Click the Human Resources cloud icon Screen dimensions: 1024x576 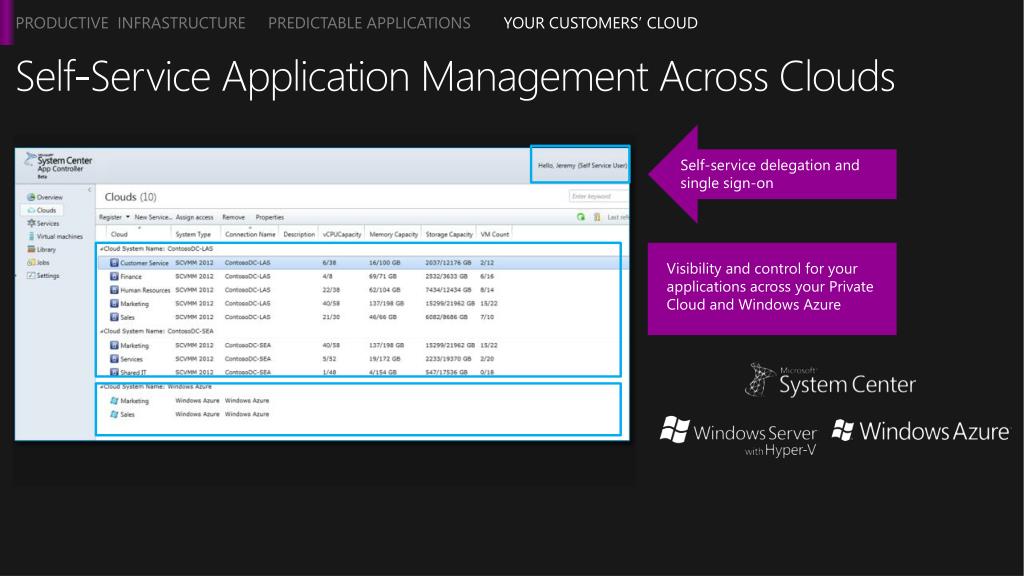114,290
